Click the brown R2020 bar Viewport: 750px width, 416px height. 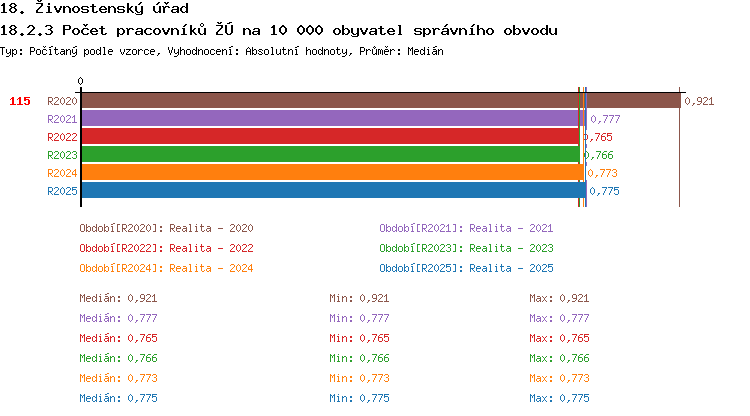click(x=381, y=101)
